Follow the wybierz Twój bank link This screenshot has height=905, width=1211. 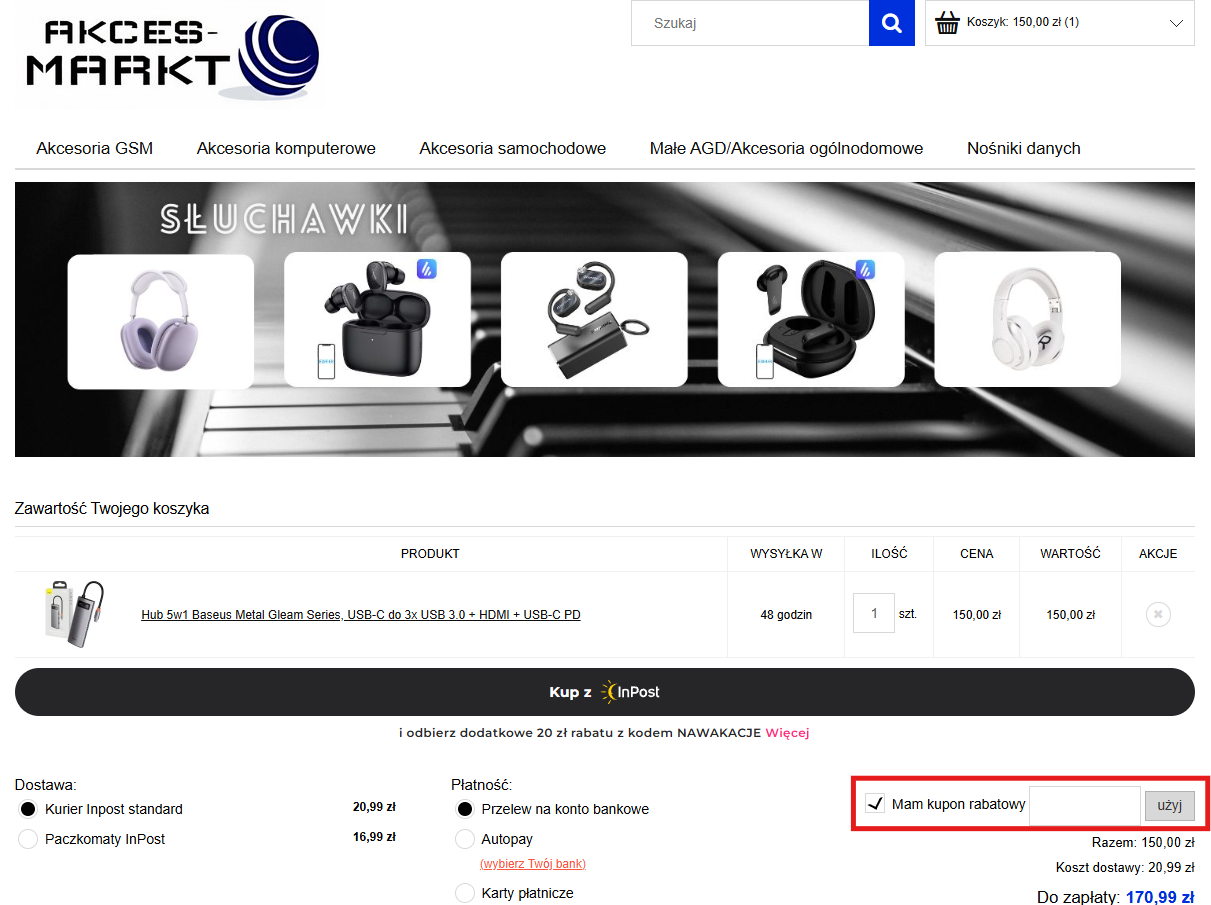pos(533,863)
